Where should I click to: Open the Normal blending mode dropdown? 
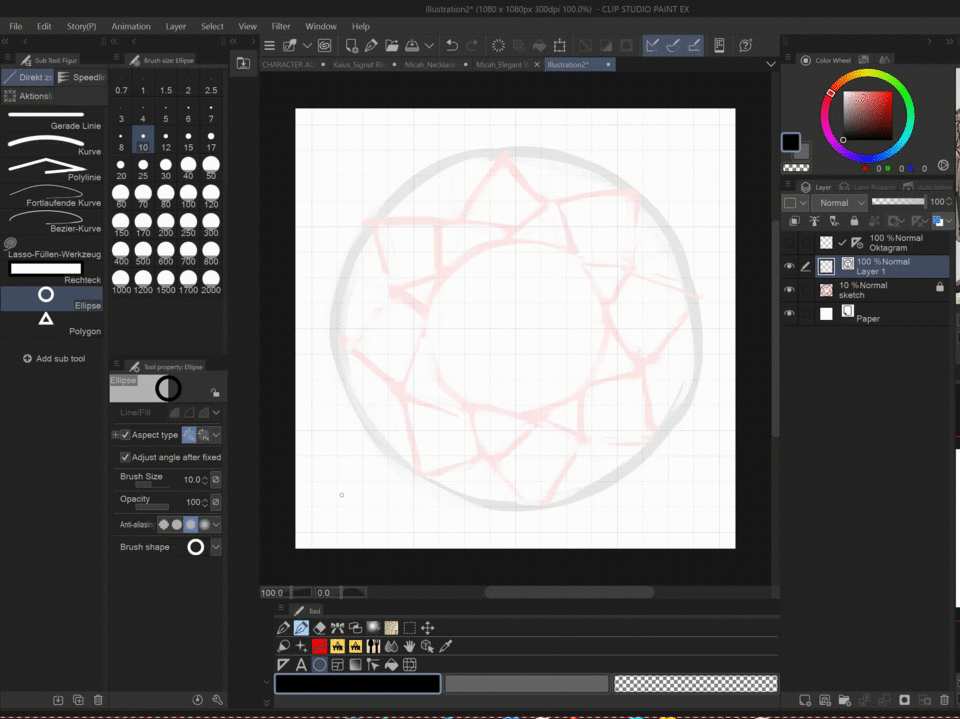pyautogui.click(x=839, y=203)
